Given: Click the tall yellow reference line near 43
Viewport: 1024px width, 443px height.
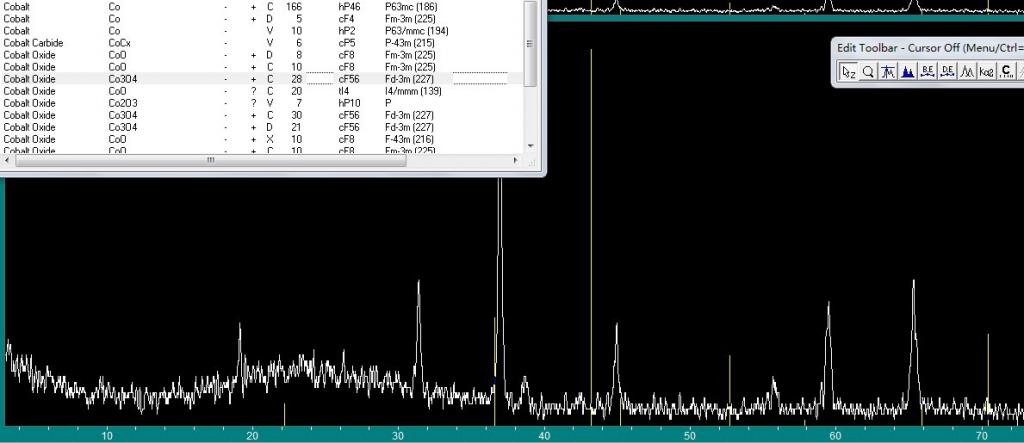Looking at the screenshot, I should click(x=591, y=235).
